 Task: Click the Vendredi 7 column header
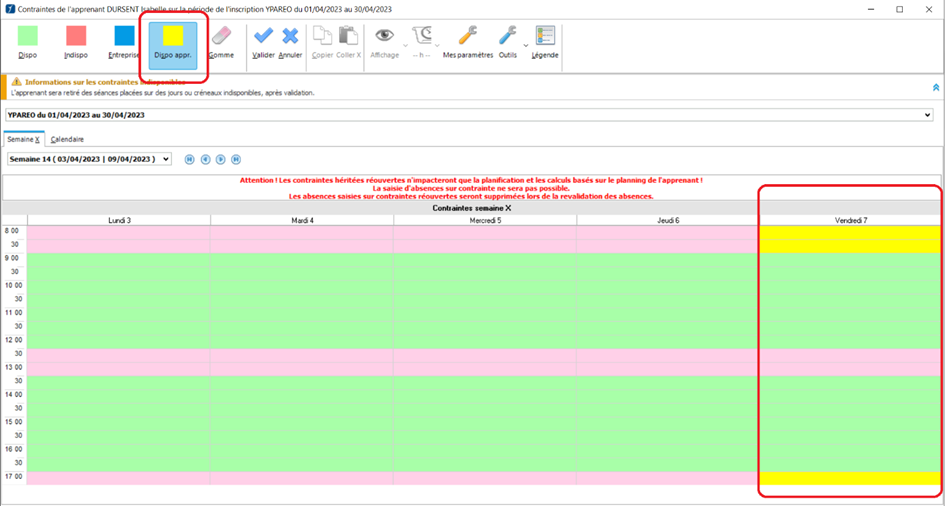(850, 220)
